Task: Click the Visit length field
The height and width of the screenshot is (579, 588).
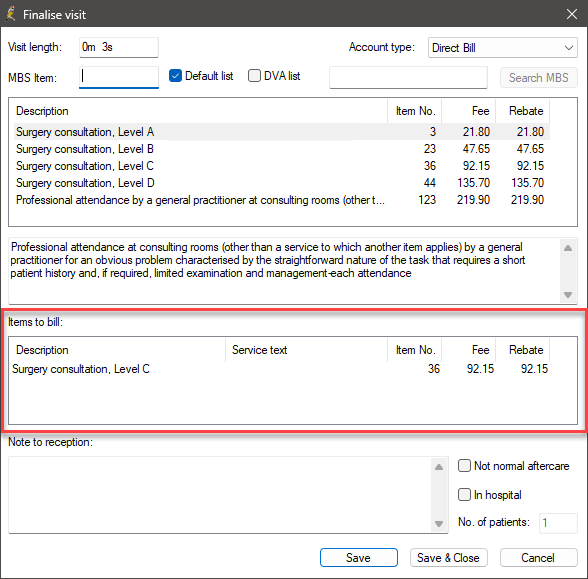Action: click(x=119, y=47)
